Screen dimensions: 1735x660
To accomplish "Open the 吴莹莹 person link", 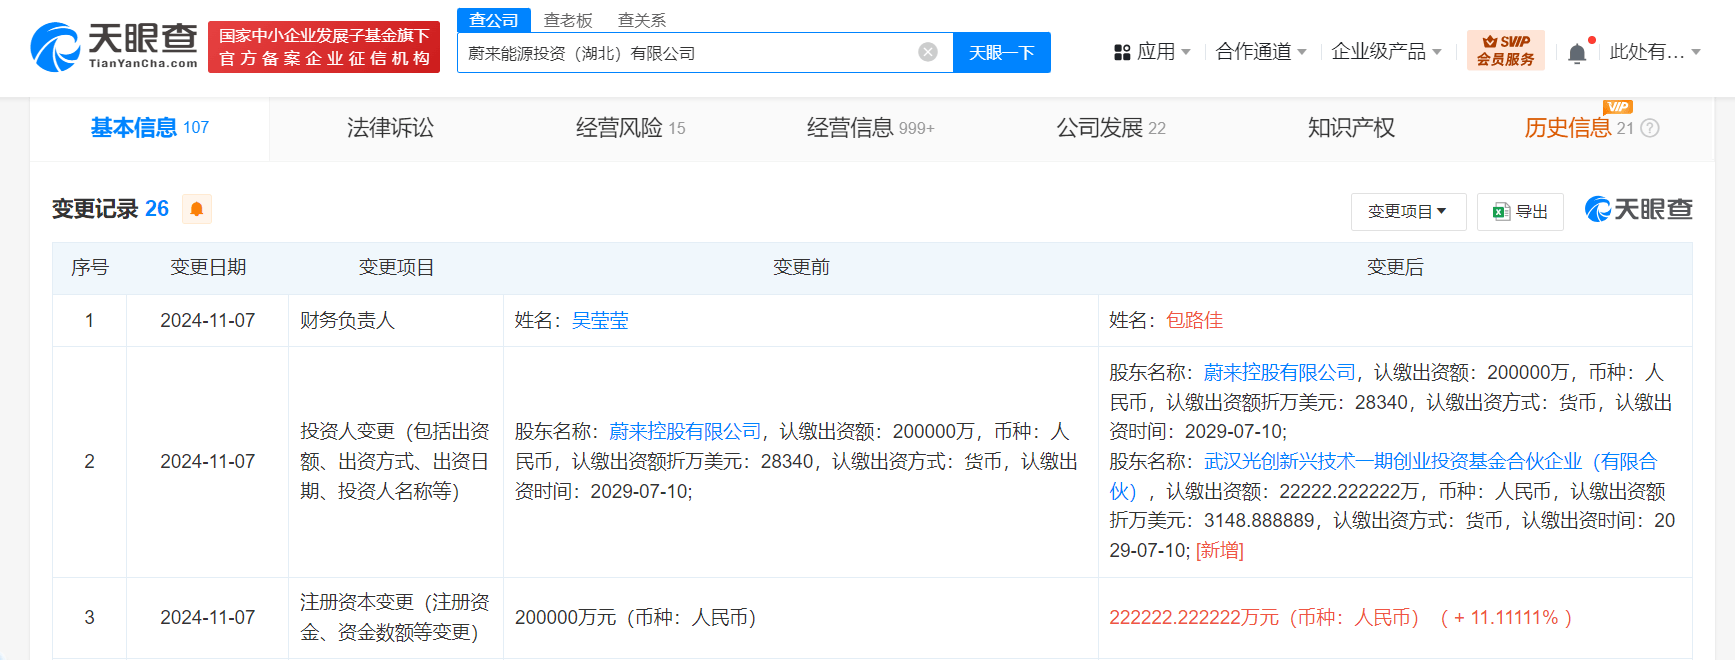I will (600, 320).
